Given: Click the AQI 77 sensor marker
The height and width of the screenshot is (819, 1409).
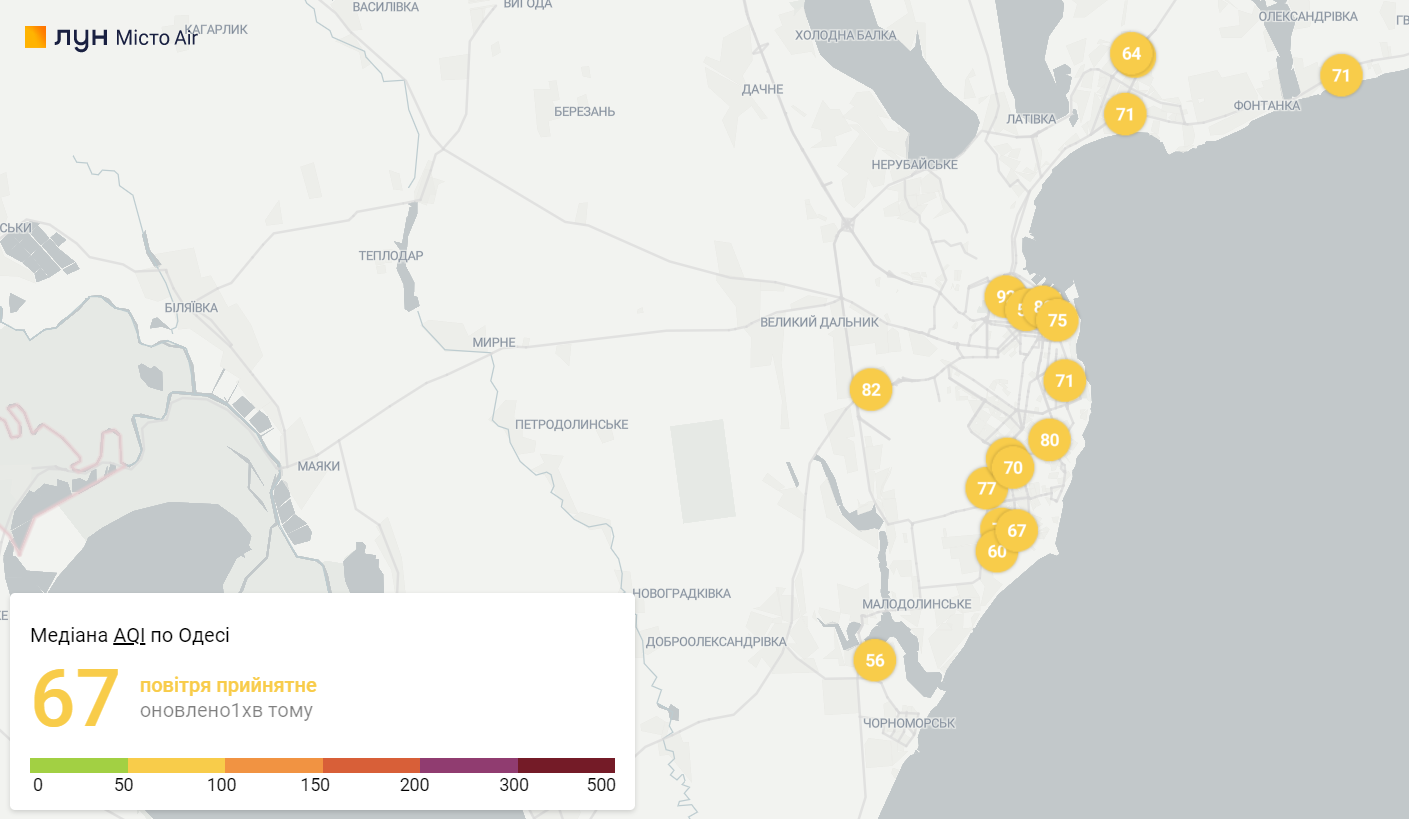Looking at the screenshot, I should click(x=984, y=489).
